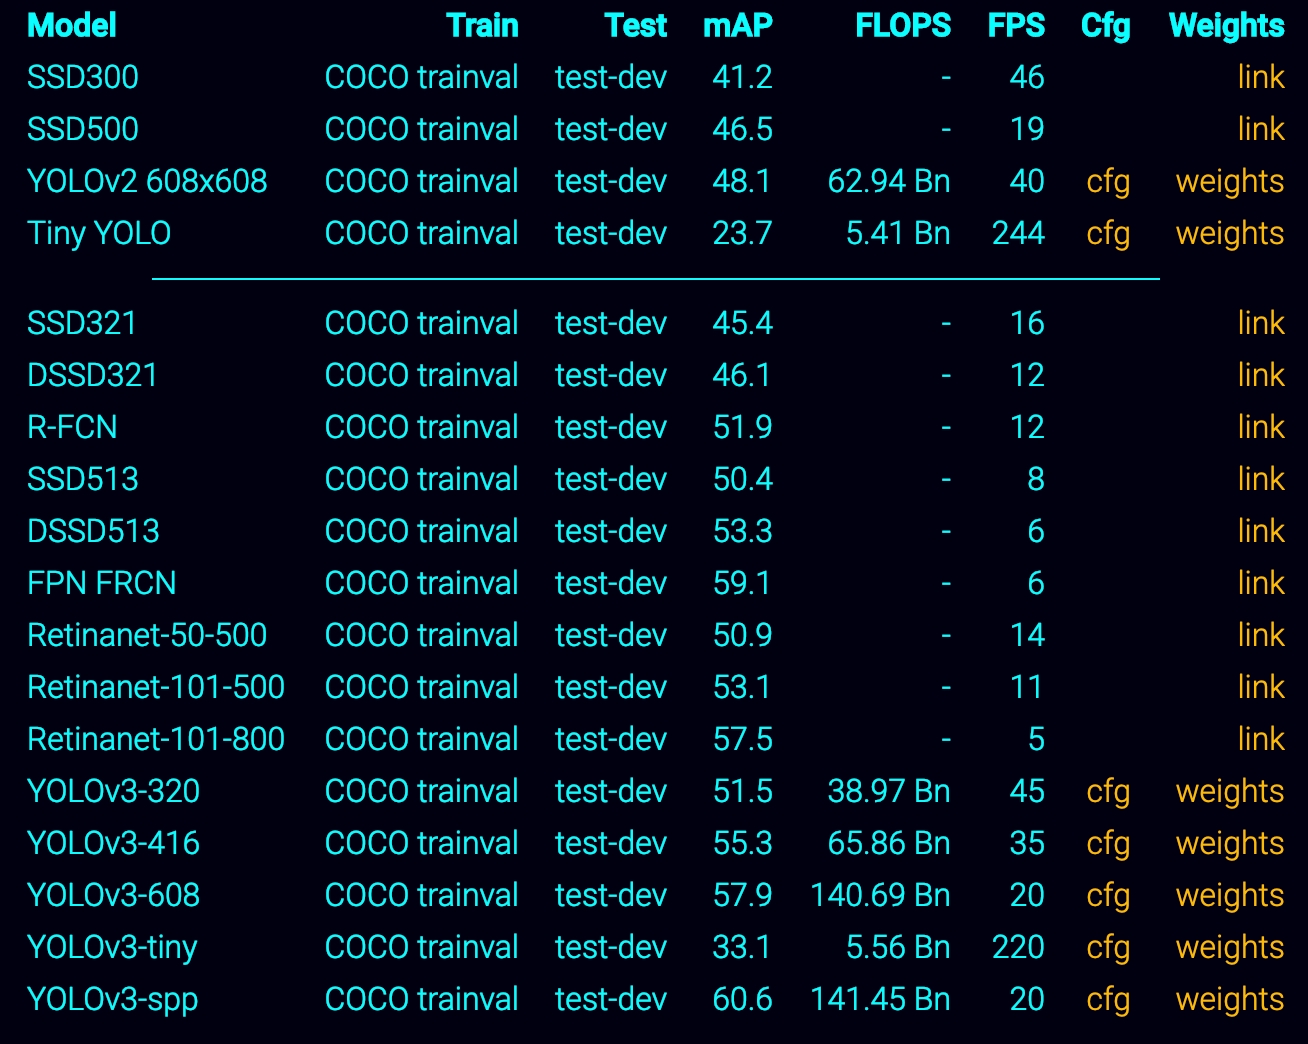Open the SSD321 link
The height and width of the screenshot is (1044, 1308).
click(1260, 324)
